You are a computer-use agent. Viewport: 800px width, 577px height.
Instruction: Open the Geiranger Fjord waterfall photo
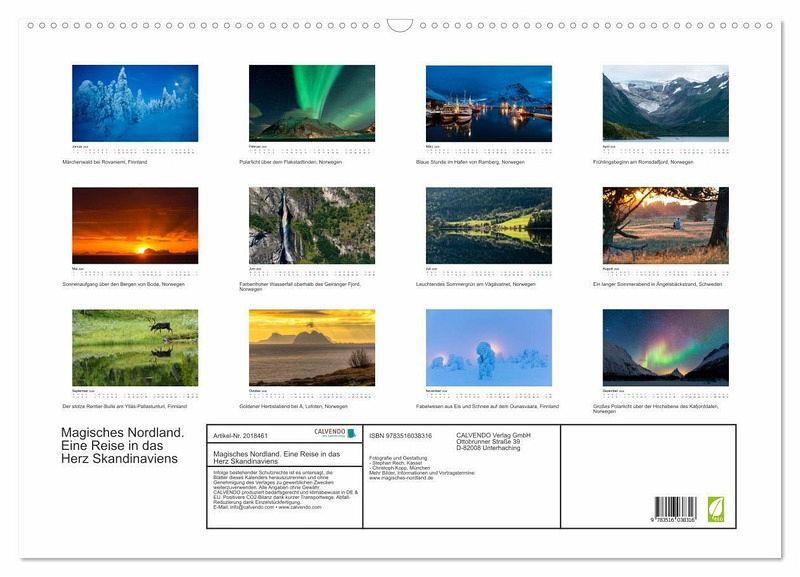click(x=312, y=225)
